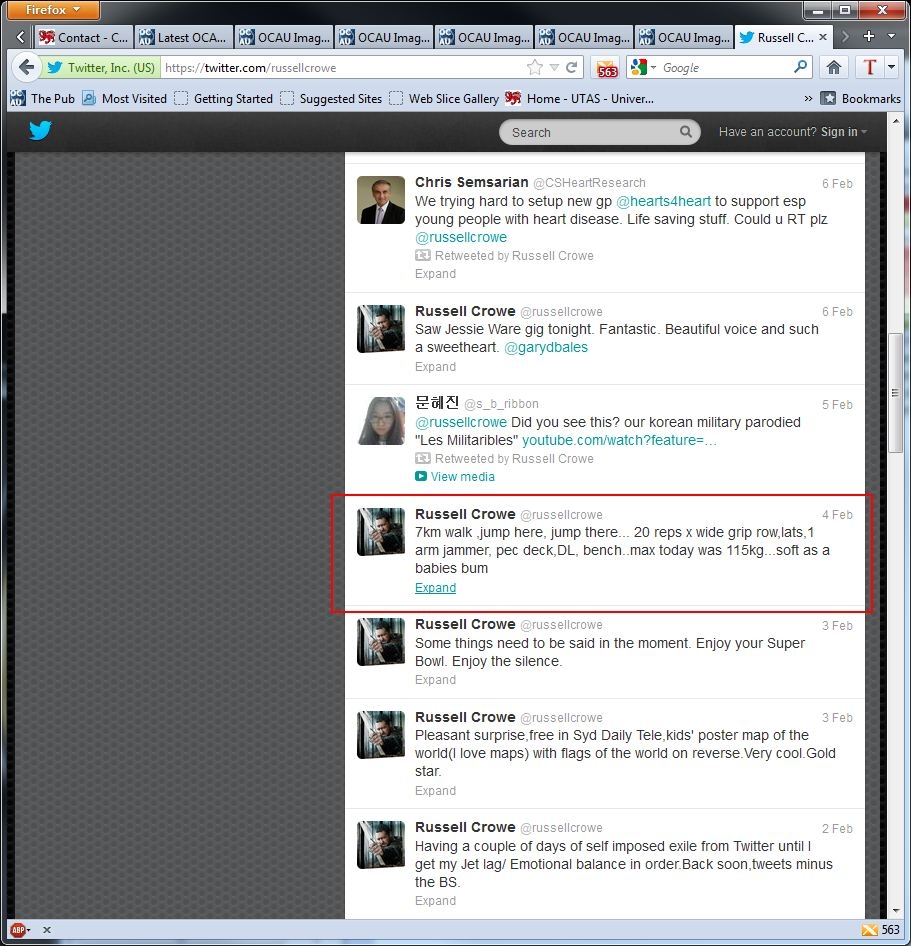Expand the 7km walk tweet
Viewport: 911px width, 946px height.
435,588
